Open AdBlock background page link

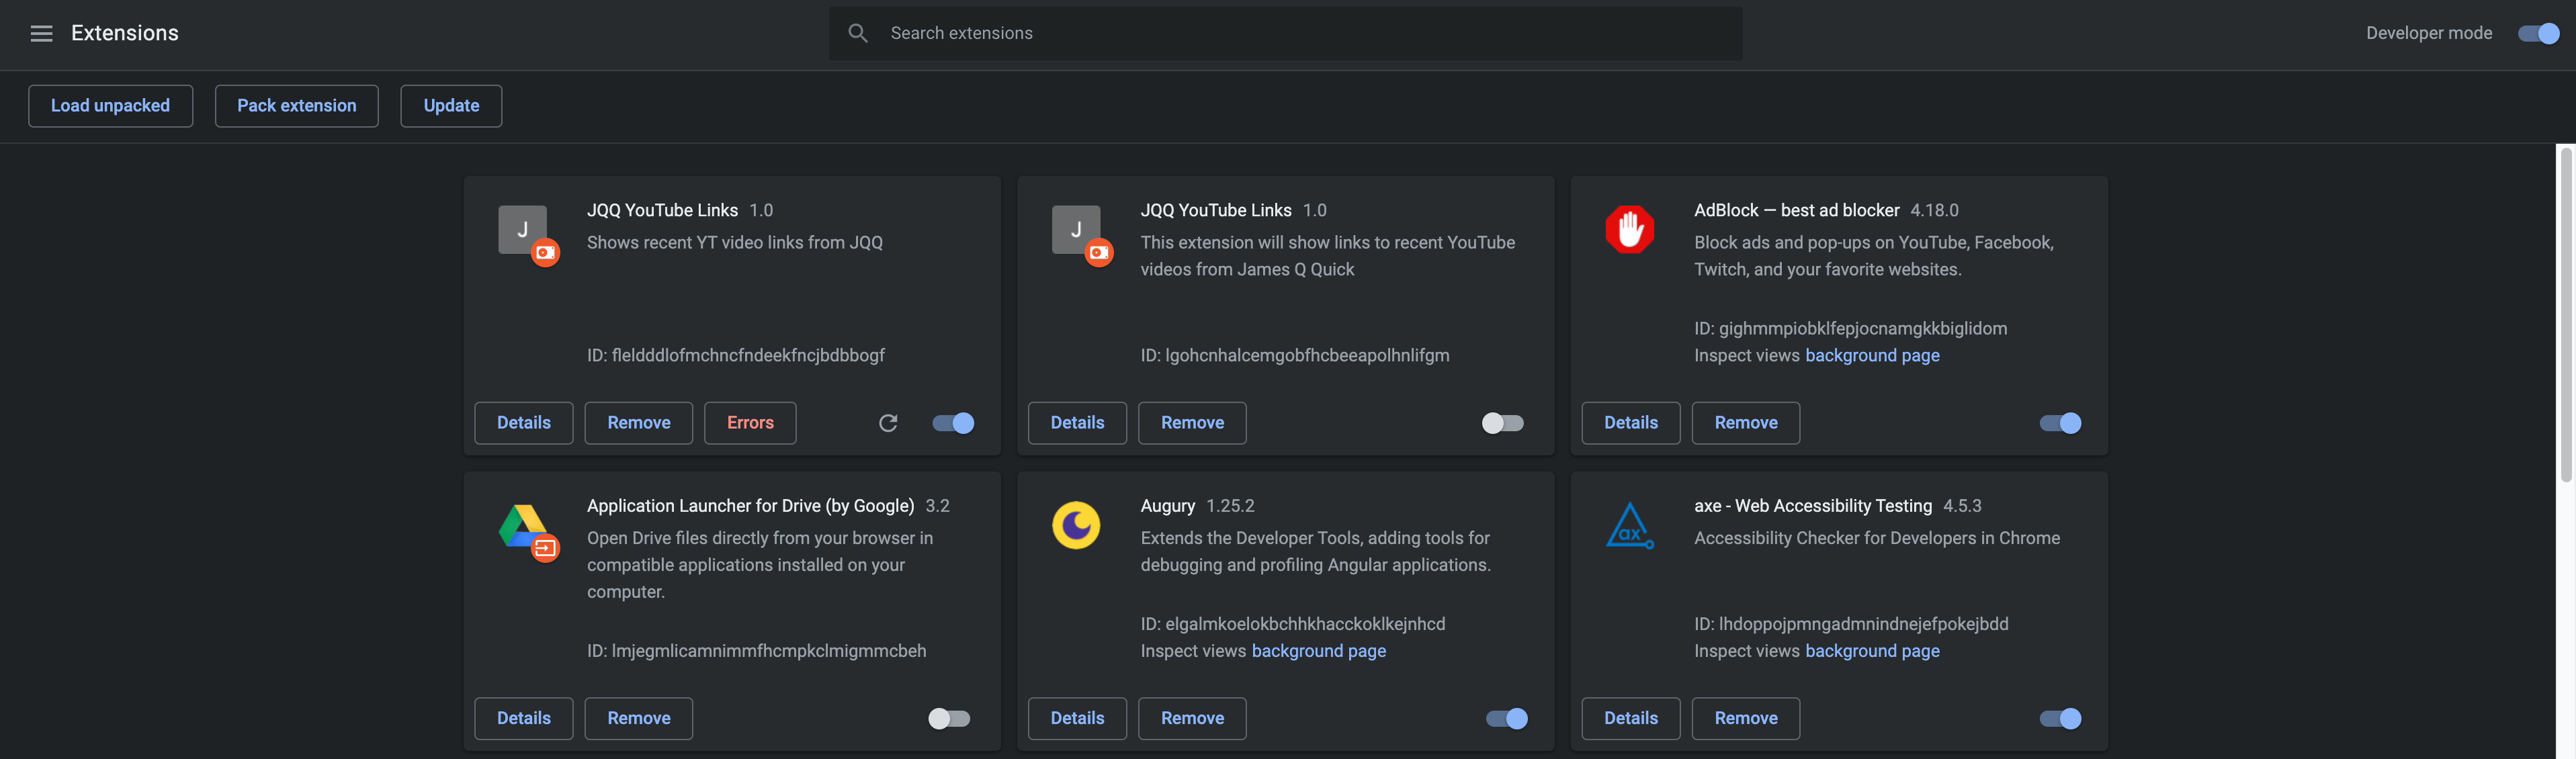pos(1872,355)
